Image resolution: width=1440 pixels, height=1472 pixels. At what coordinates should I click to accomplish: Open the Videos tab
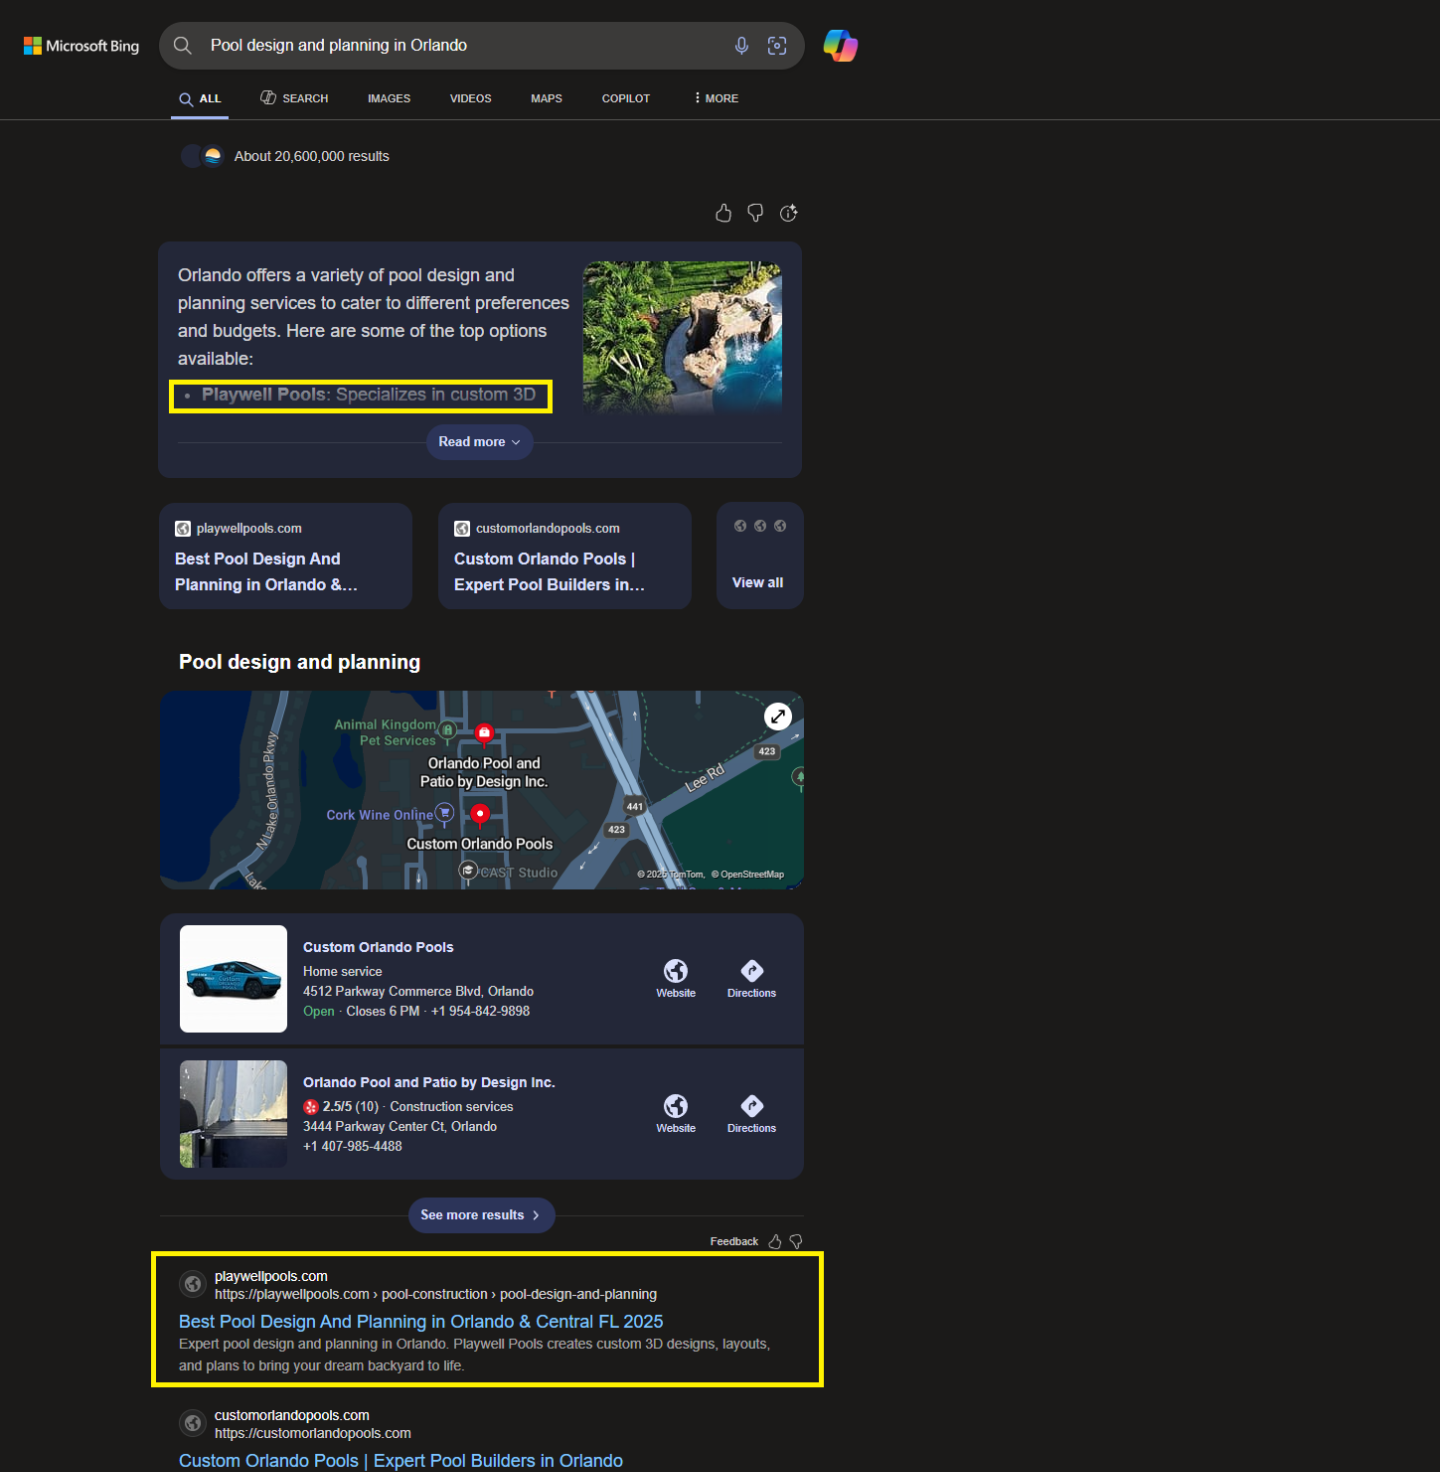tap(470, 99)
